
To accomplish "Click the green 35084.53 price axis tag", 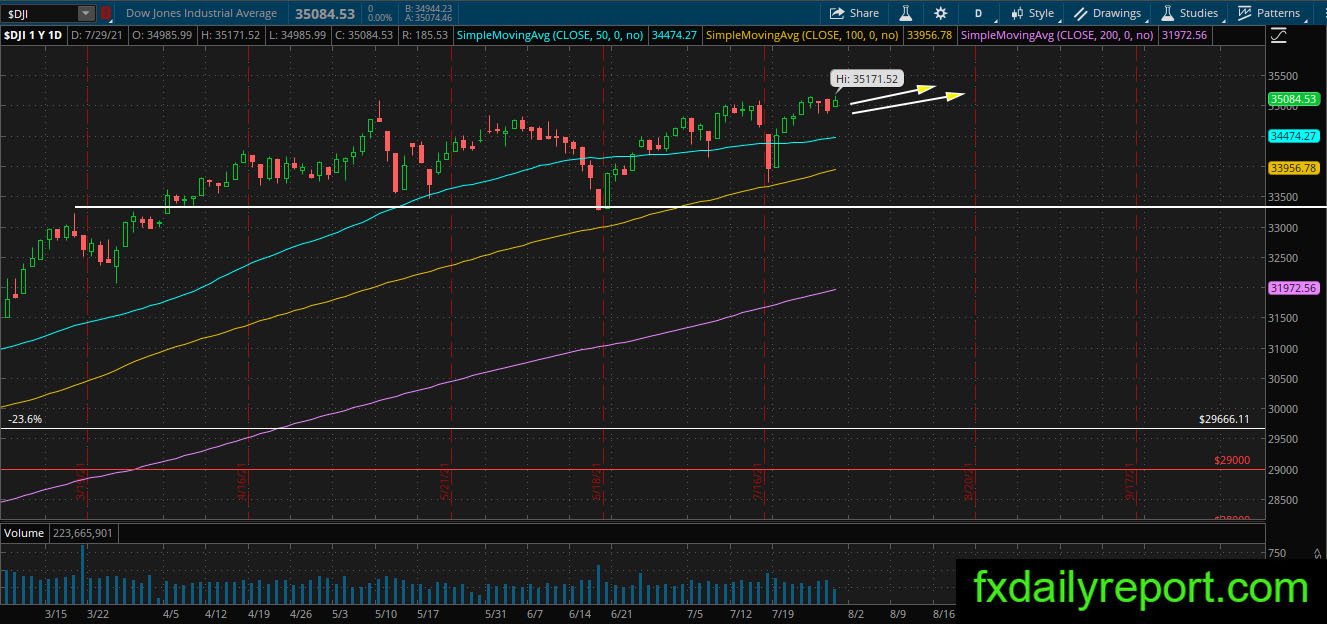I will pos(1292,99).
